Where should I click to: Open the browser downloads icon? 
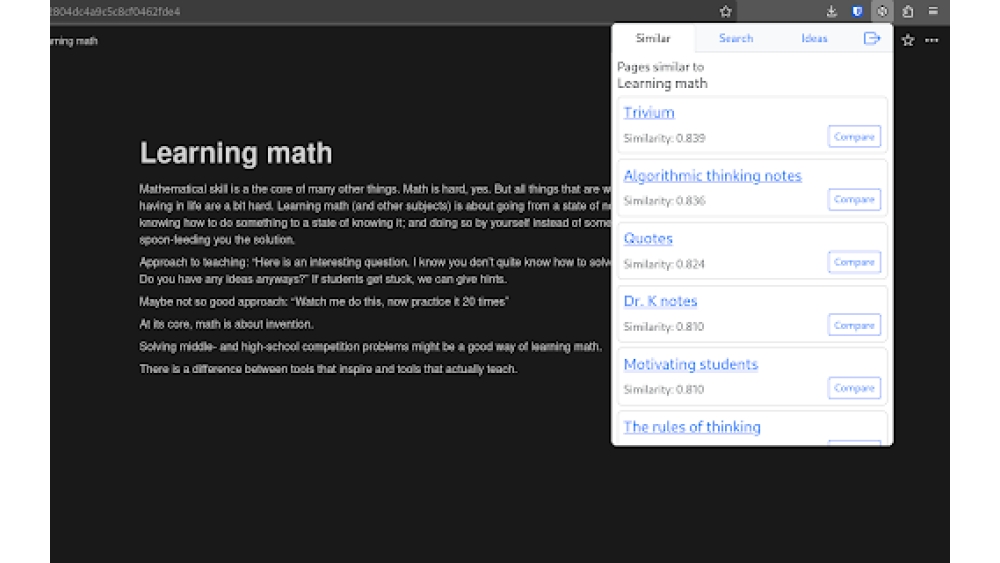[x=831, y=11]
